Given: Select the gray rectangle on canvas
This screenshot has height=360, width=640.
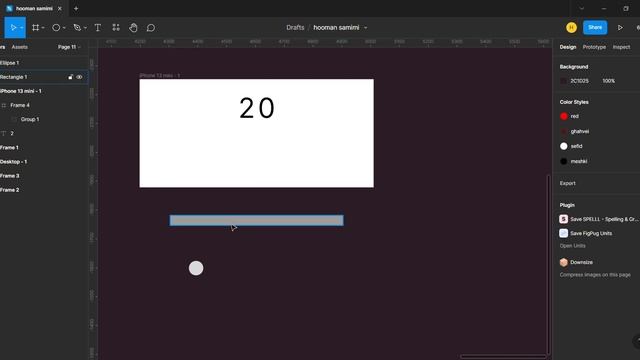Looking at the screenshot, I should click(256, 220).
